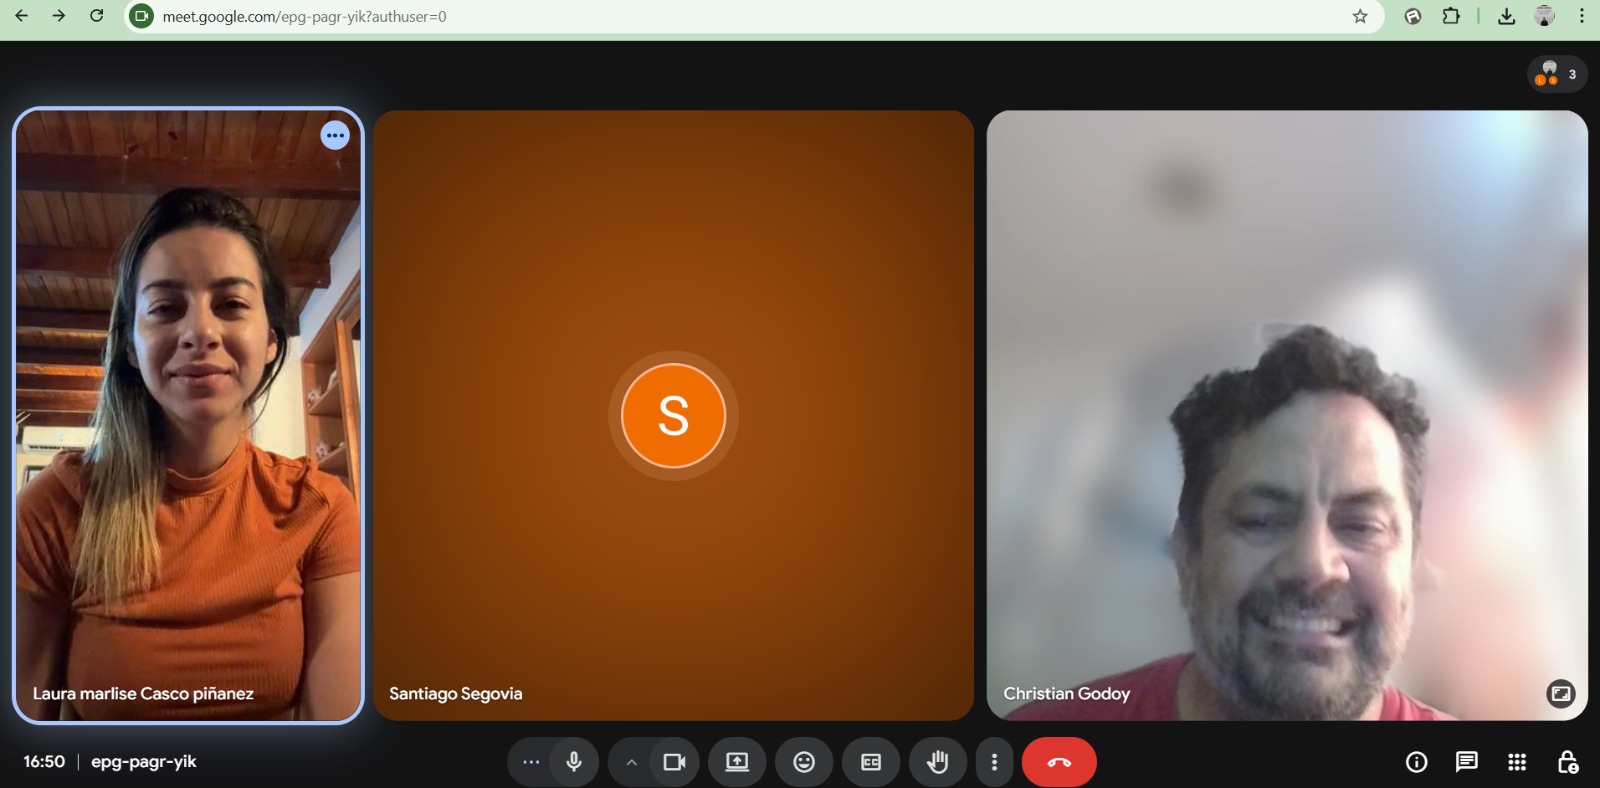Viewport: 1600px width, 788px height.
Task: Open meeting details info icon
Action: [1416, 762]
